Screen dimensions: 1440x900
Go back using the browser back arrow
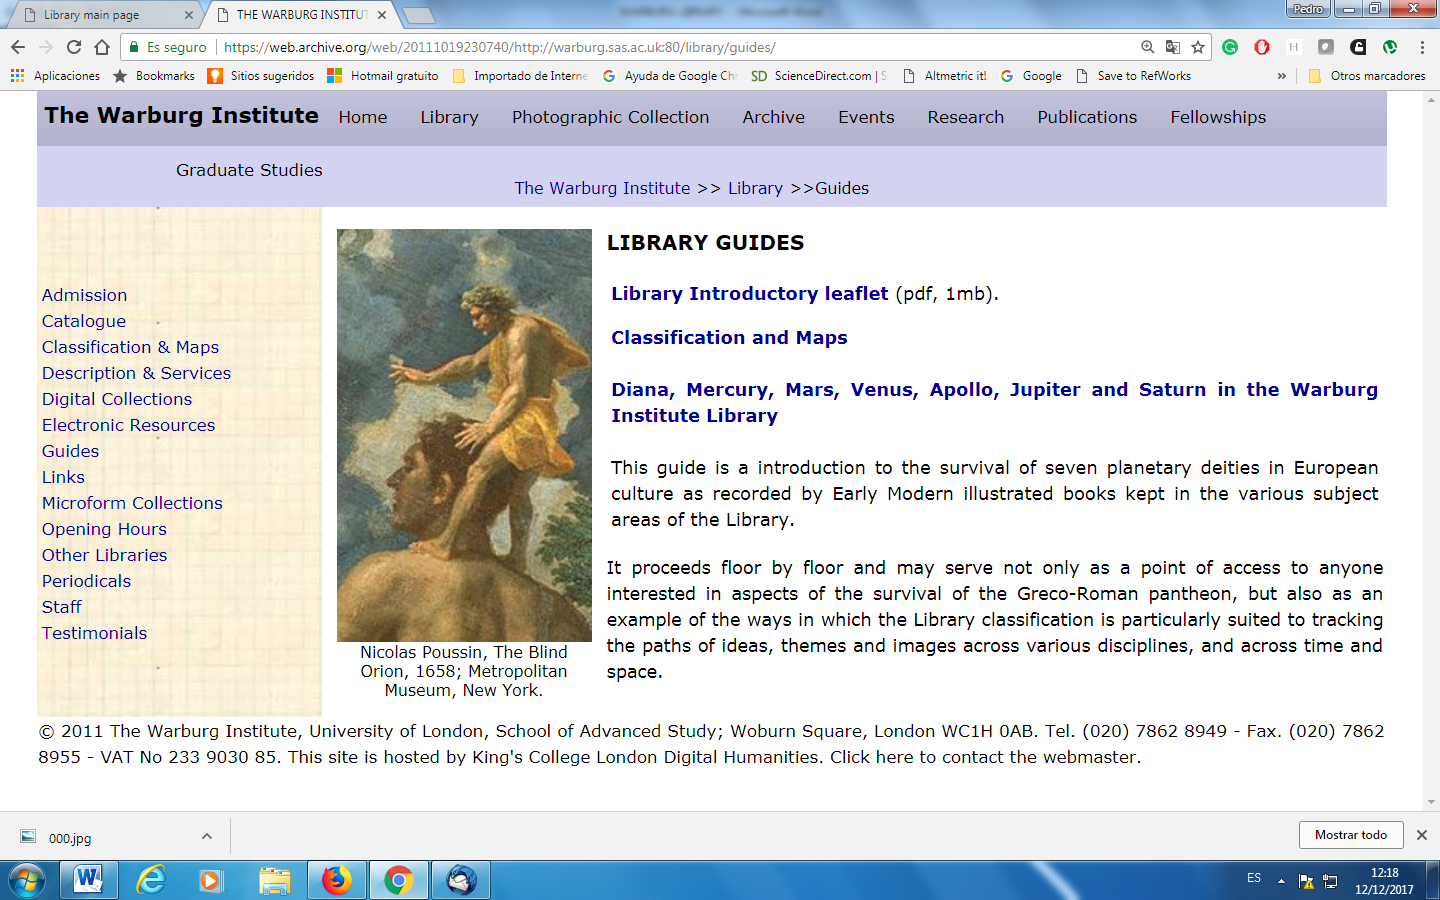pos(18,47)
